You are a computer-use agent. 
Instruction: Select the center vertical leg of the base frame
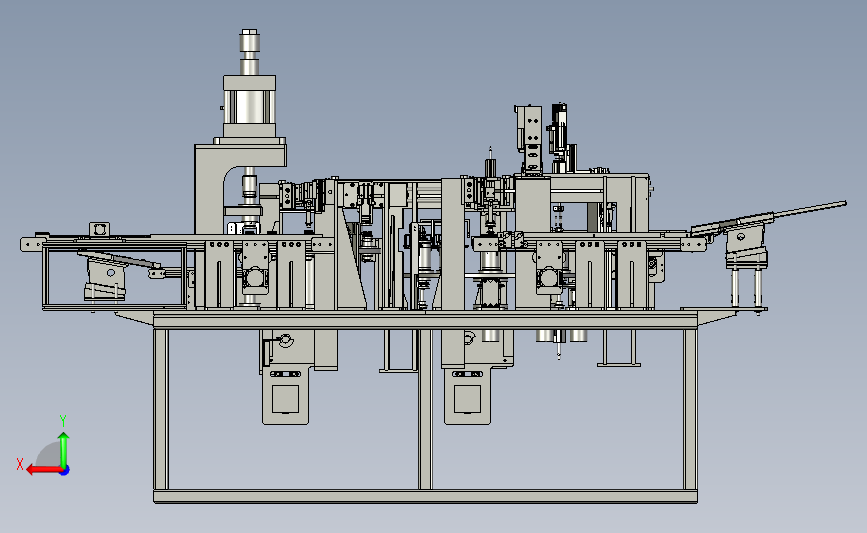[425, 409]
